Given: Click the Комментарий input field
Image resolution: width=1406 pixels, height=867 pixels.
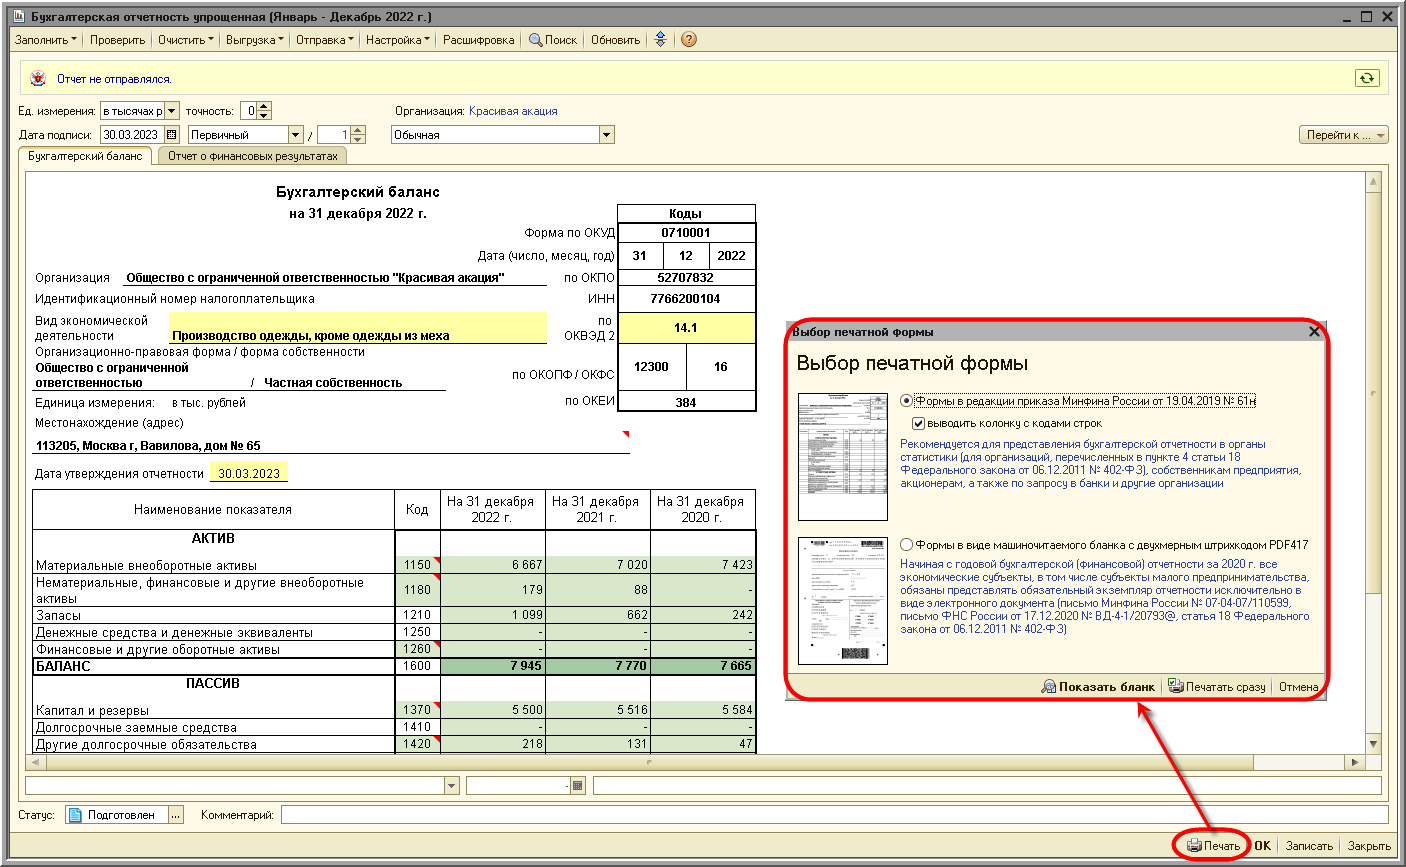Looking at the screenshot, I should coord(834,815).
